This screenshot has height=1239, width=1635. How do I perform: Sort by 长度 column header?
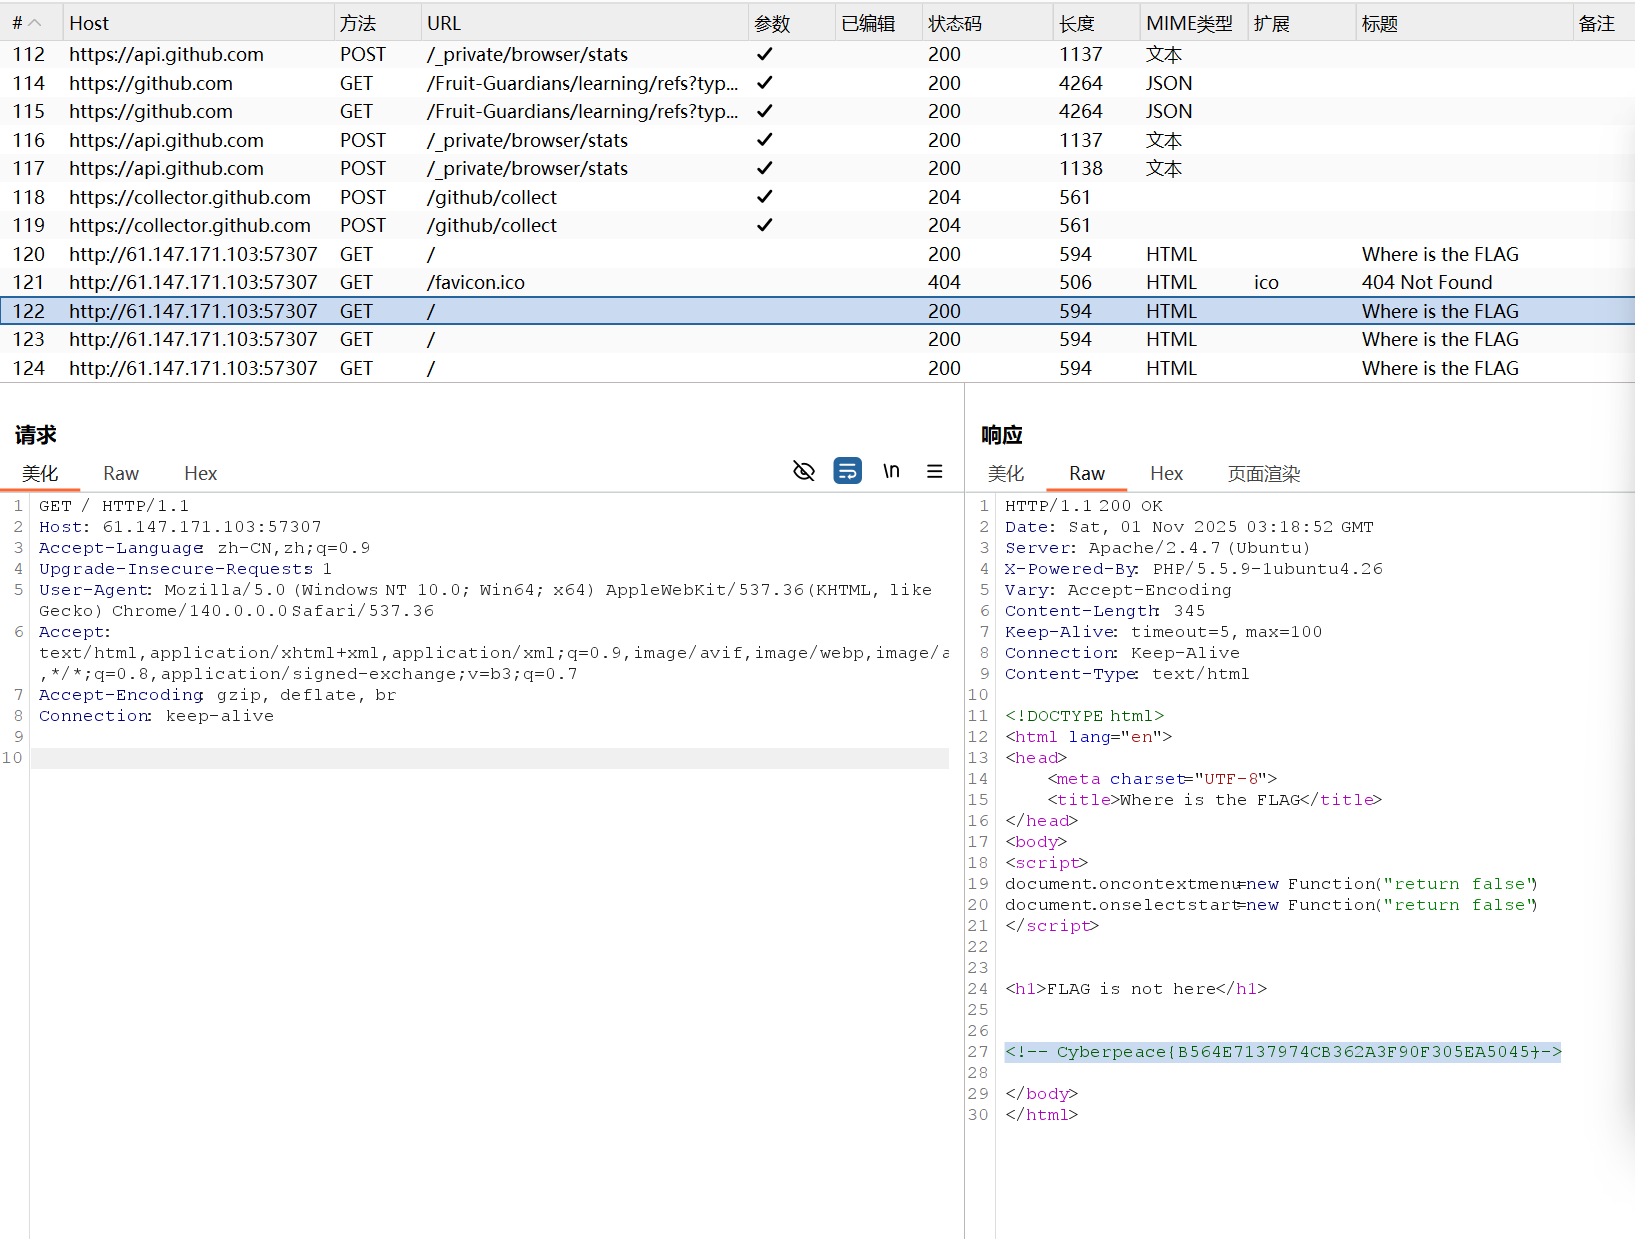point(1096,23)
